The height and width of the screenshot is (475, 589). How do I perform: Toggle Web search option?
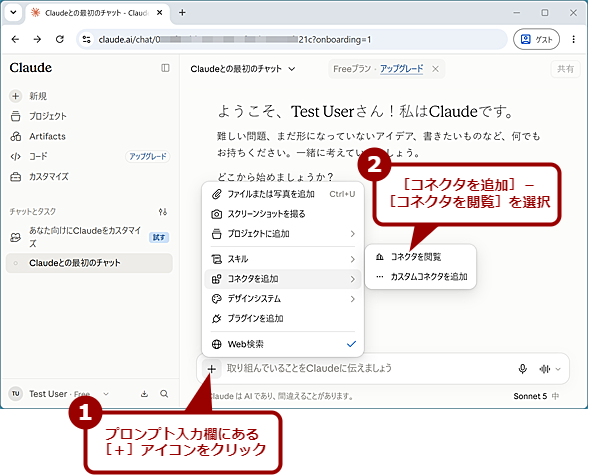click(283, 344)
